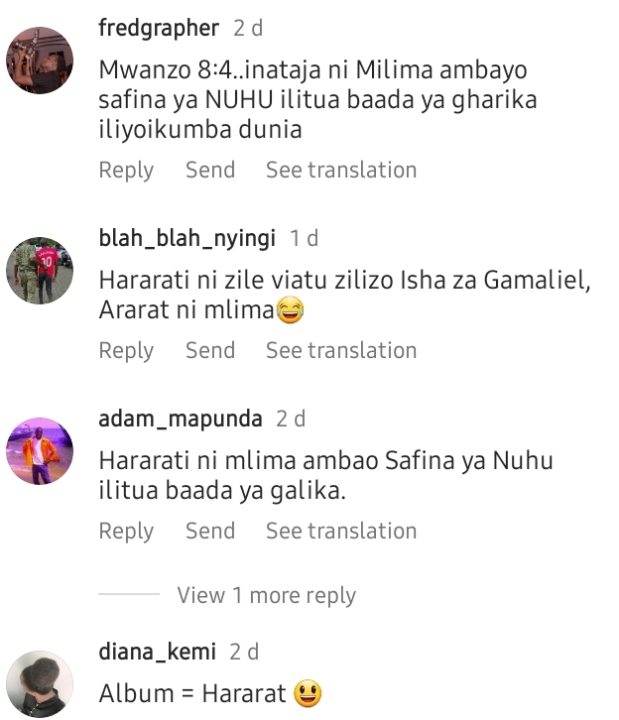Open fredgrapher's profile picture
Screen dimensions: 619x720
[39, 60]
